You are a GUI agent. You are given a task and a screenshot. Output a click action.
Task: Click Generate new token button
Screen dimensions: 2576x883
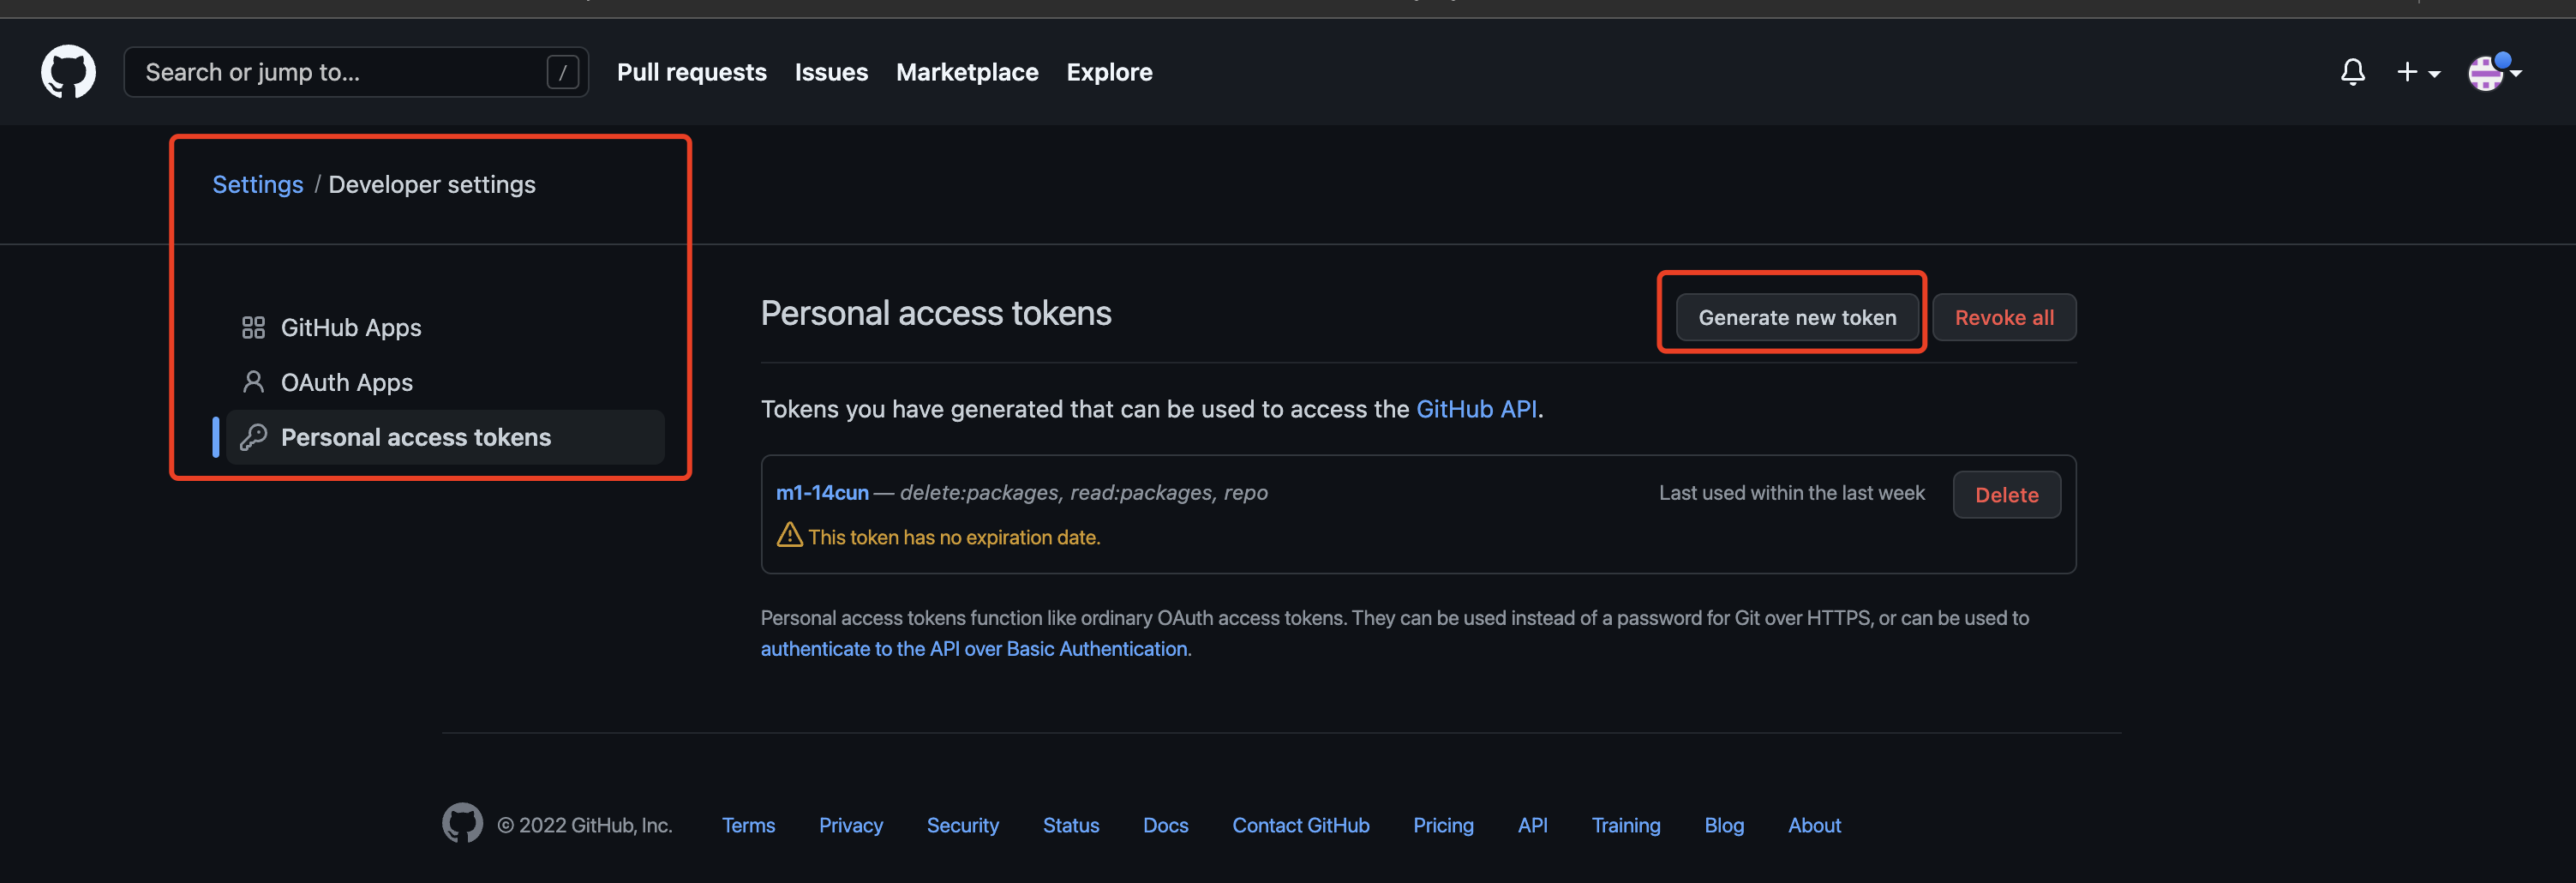(1797, 317)
